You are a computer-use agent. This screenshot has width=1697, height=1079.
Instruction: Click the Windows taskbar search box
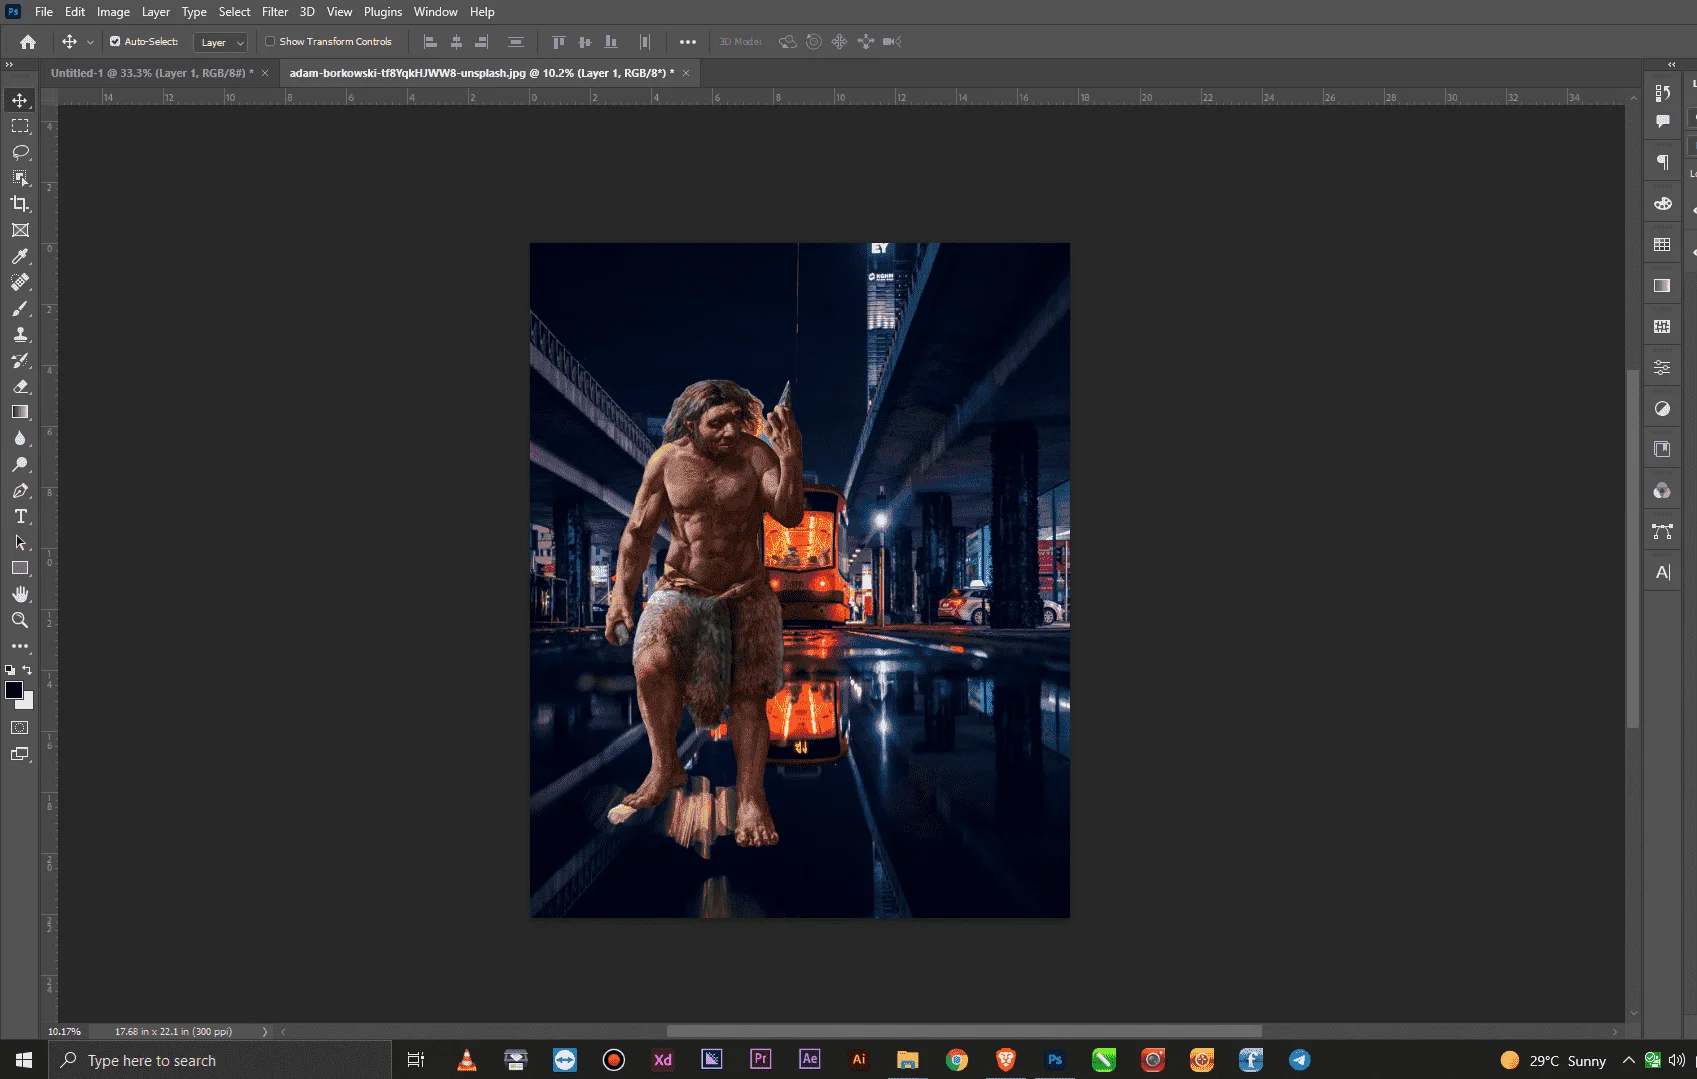point(220,1060)
